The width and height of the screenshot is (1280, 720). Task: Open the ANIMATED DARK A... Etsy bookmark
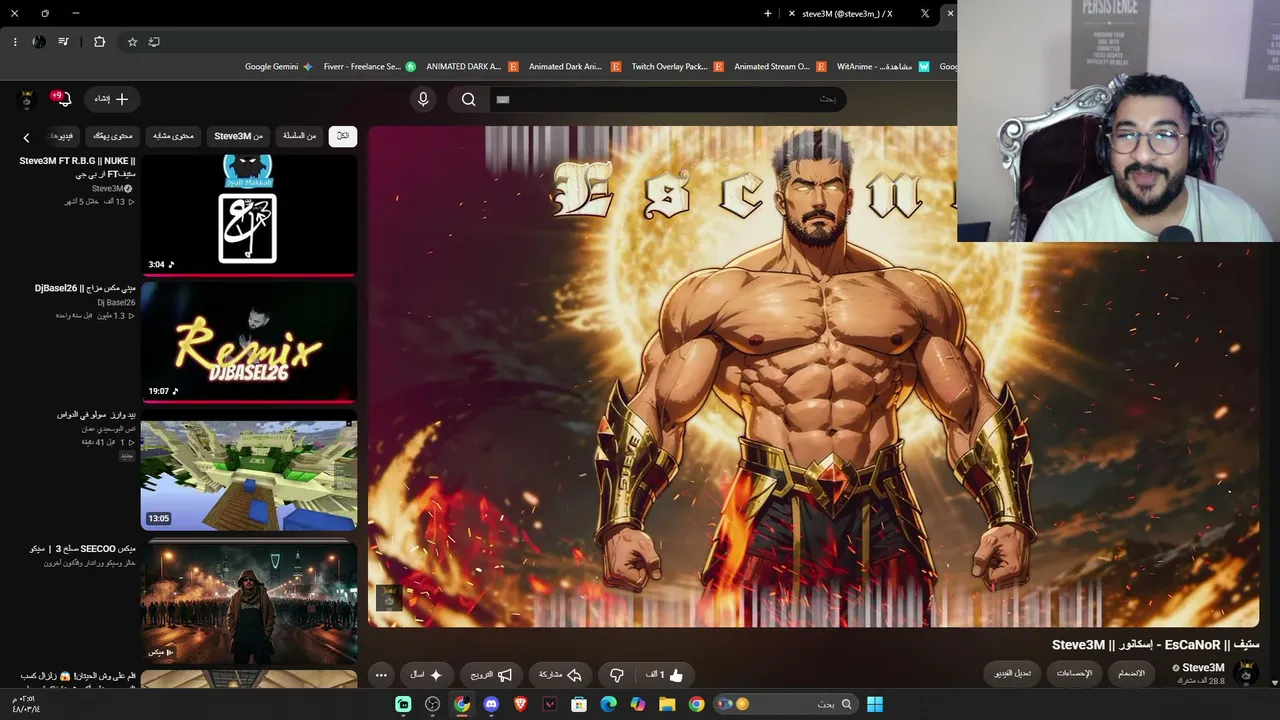(x=472, y=67)
